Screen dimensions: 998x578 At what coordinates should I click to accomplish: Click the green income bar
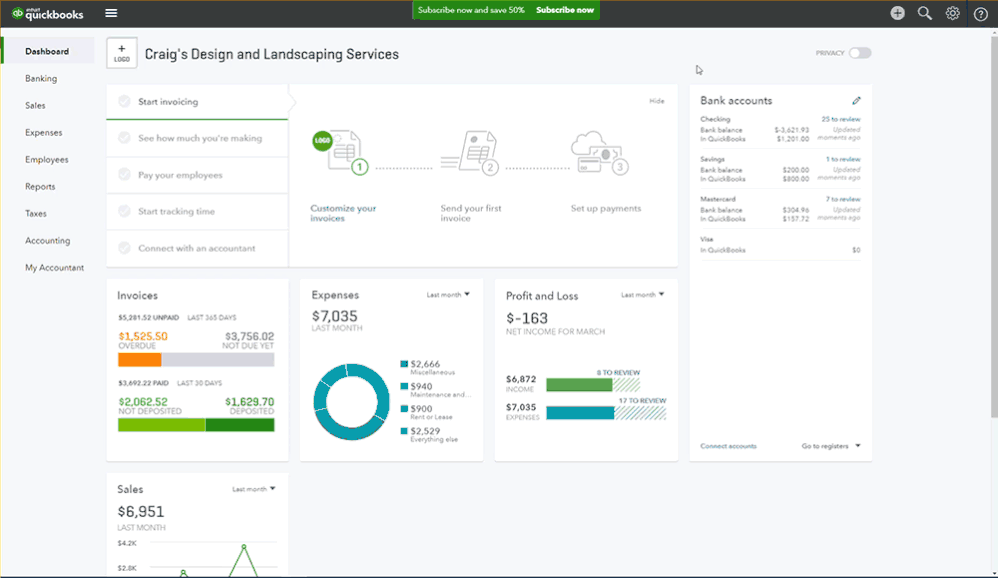(579, 384)
